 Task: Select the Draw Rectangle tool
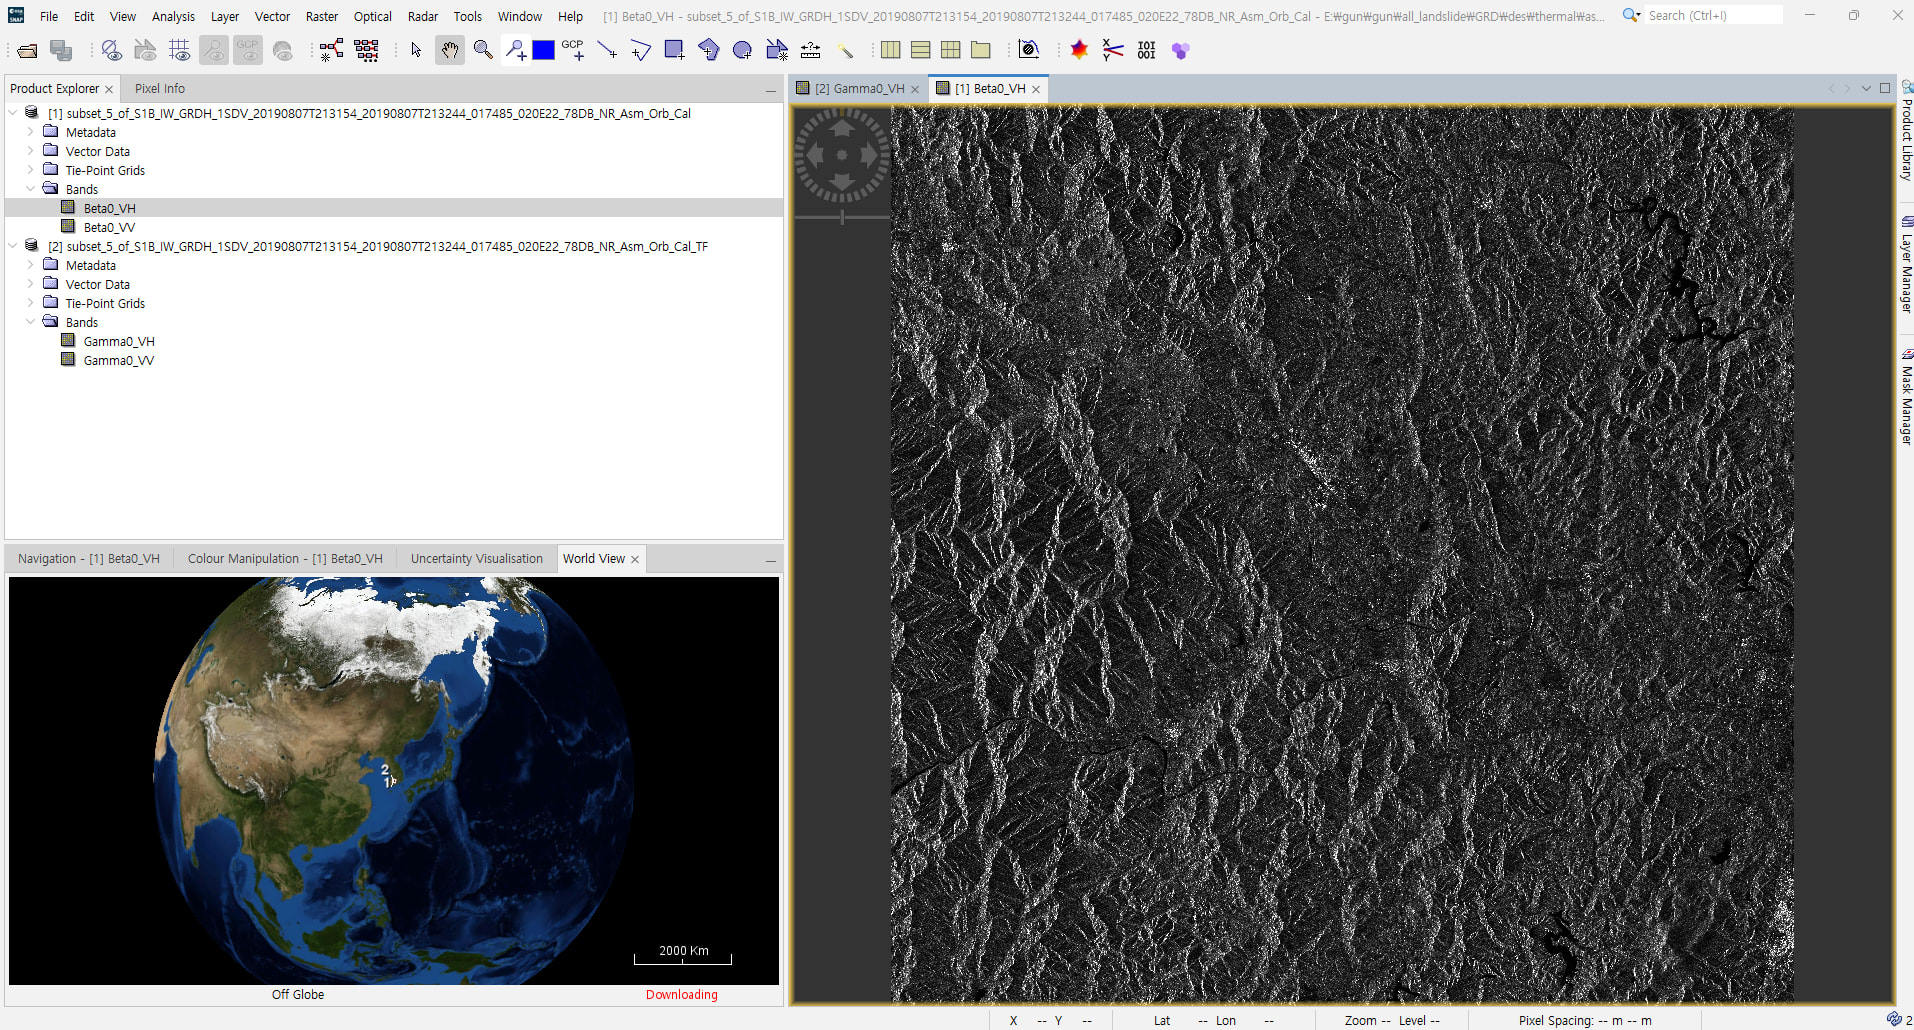coord(675,50)
